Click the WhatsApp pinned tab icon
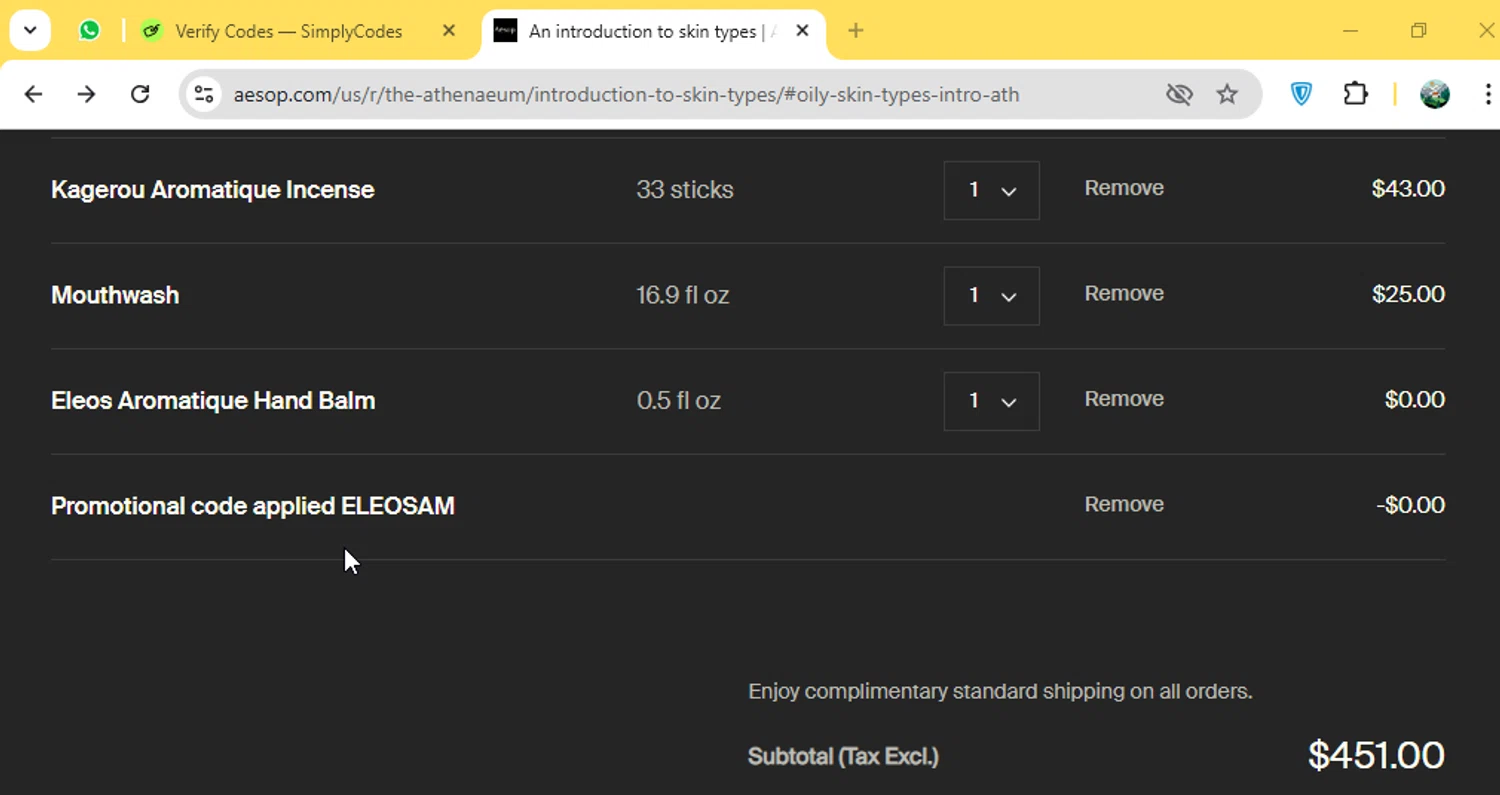This screenshot has height=795, width=1500. (x=90, y=31)
